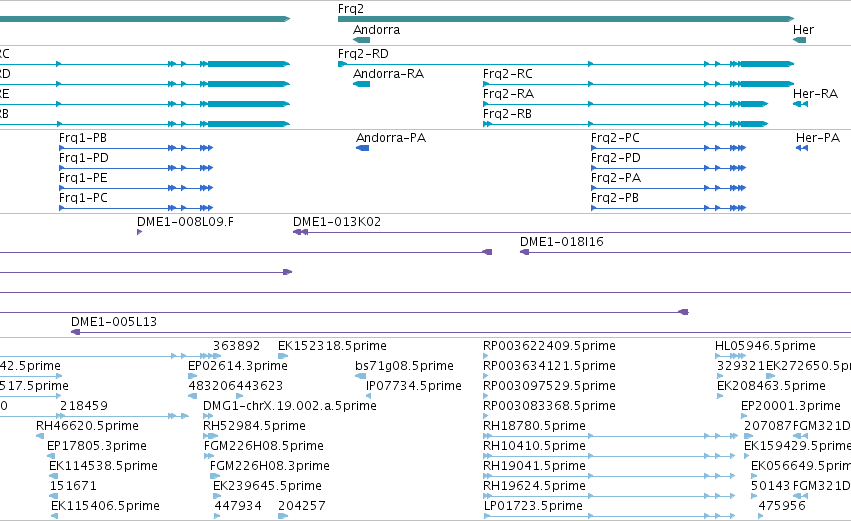The width and height of the screenshot is (851, 521).
Task: Click the 218459 feature label
Action: 84,406
